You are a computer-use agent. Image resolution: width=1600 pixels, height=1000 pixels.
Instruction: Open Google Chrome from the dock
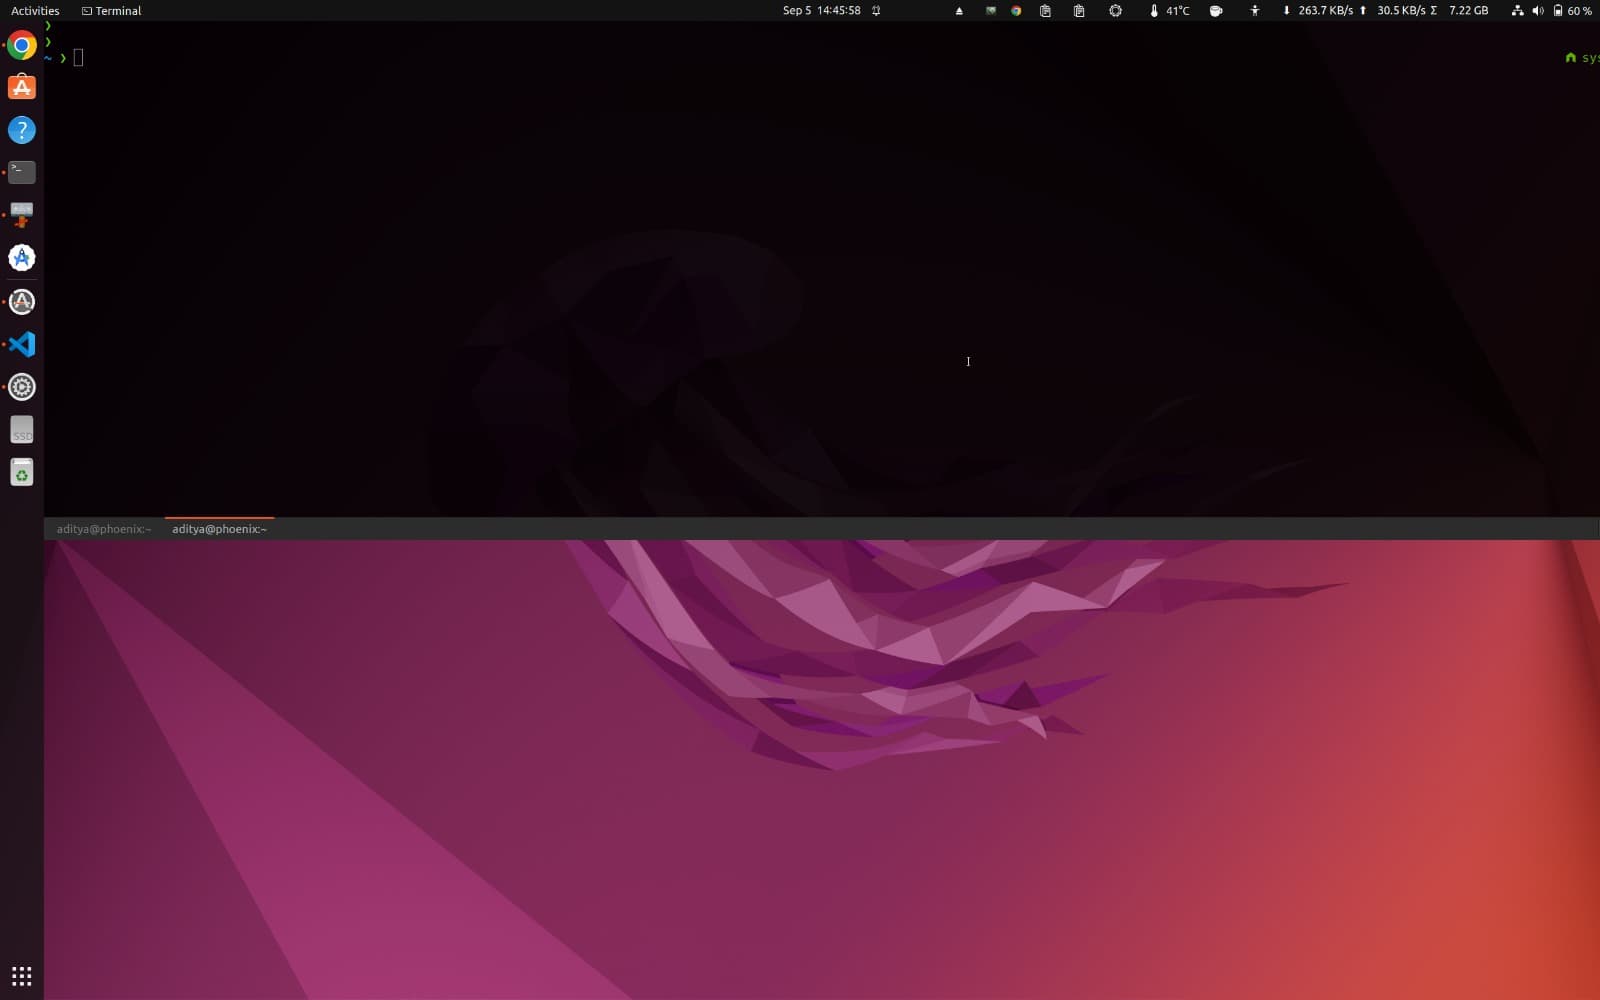pos(21,45)
